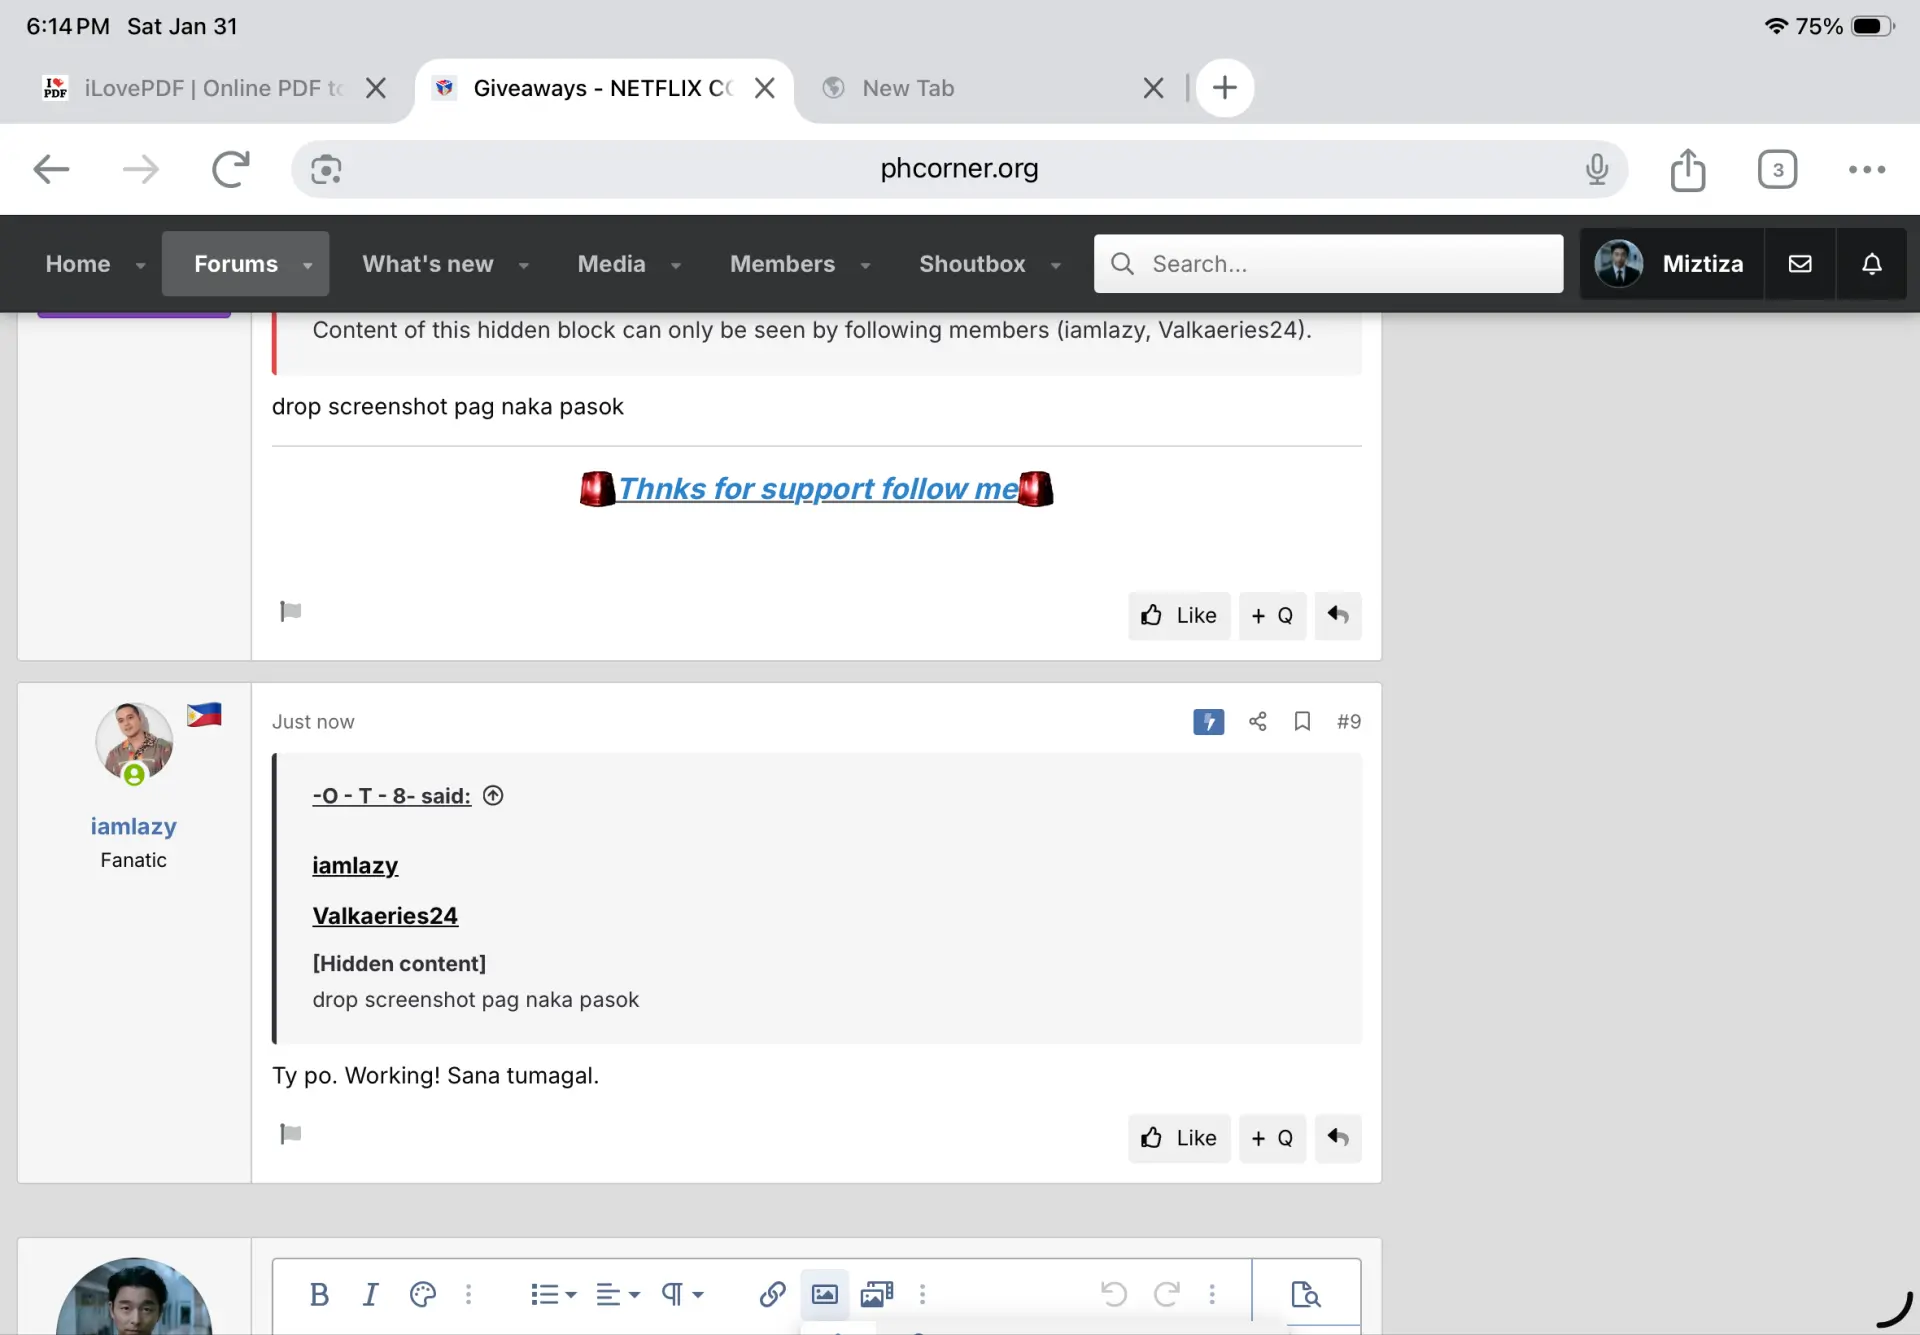The height and width of the screenshot is (1335, 1920).
Task: Open What's new menu item
Action: point(427,264)
